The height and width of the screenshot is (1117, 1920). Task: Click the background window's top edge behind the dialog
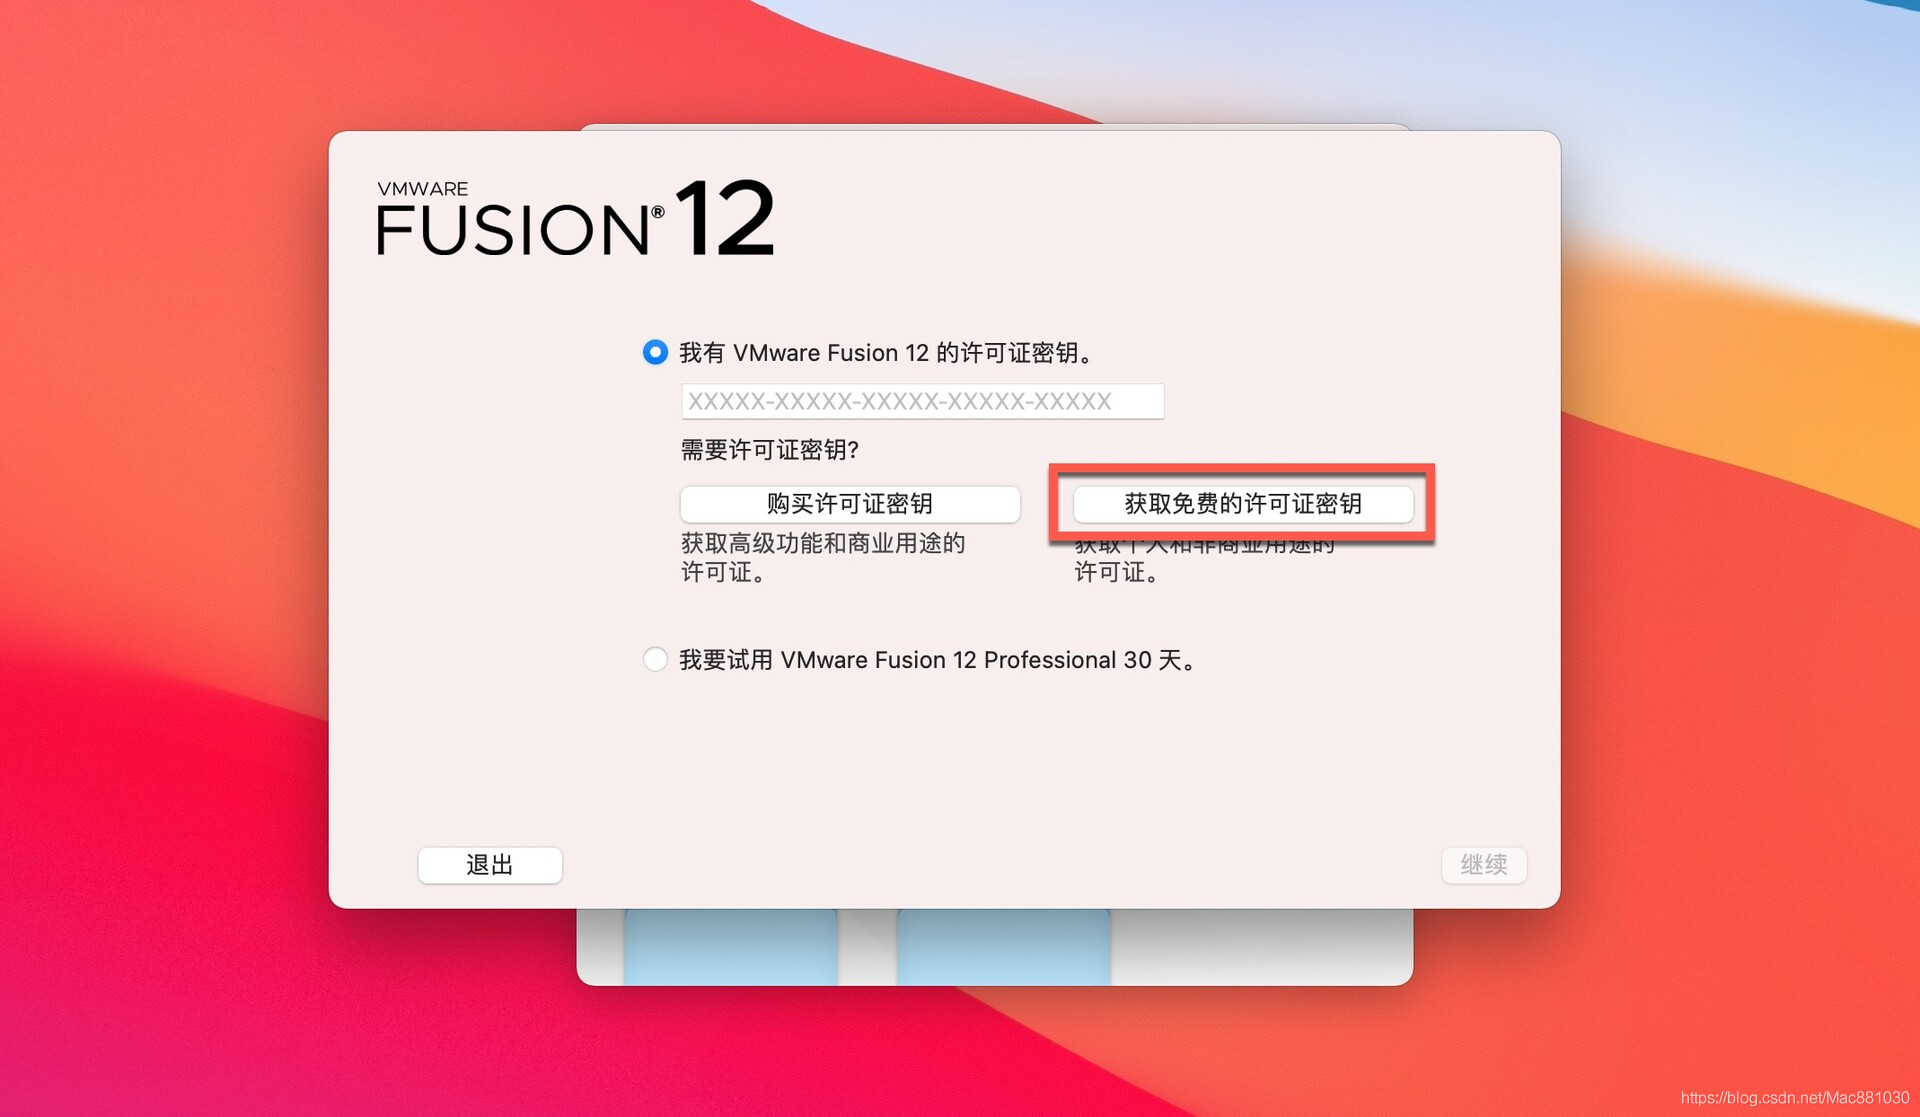pos(995,127)
